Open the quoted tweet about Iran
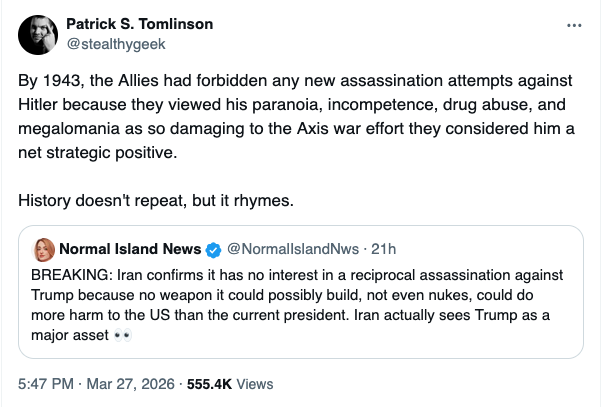This screenshot has width=607, height=407. point(300,305)
